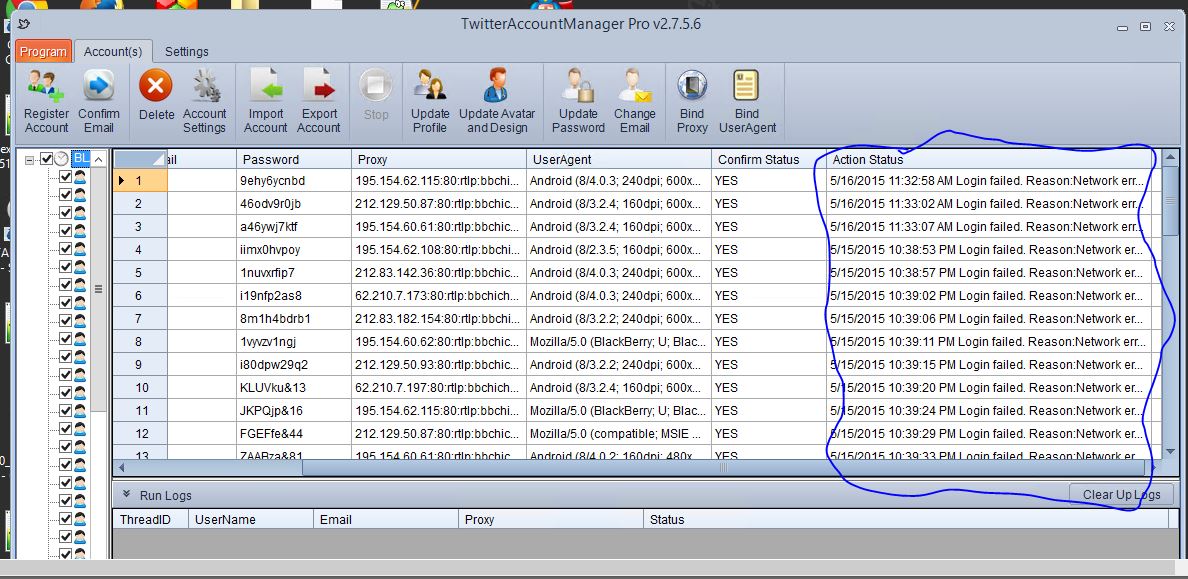Click the table select-all corner cell
Viewport: 1188px width, 579px height.
tap(140, 160)
